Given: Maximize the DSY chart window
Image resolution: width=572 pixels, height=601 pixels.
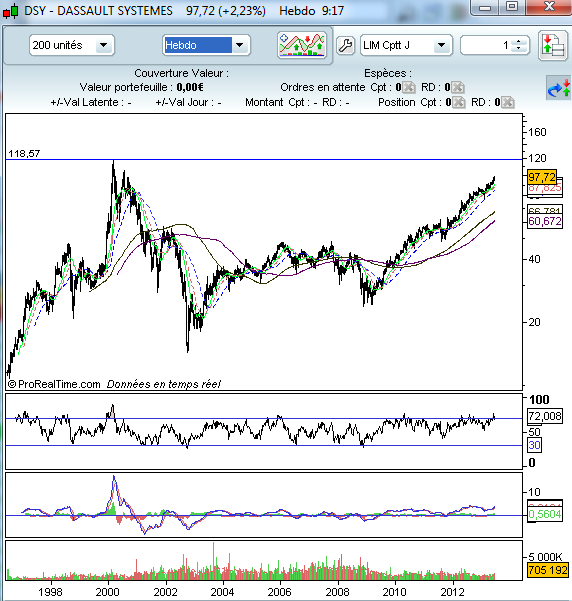Looking at the screenshot, I should point(512,7).
